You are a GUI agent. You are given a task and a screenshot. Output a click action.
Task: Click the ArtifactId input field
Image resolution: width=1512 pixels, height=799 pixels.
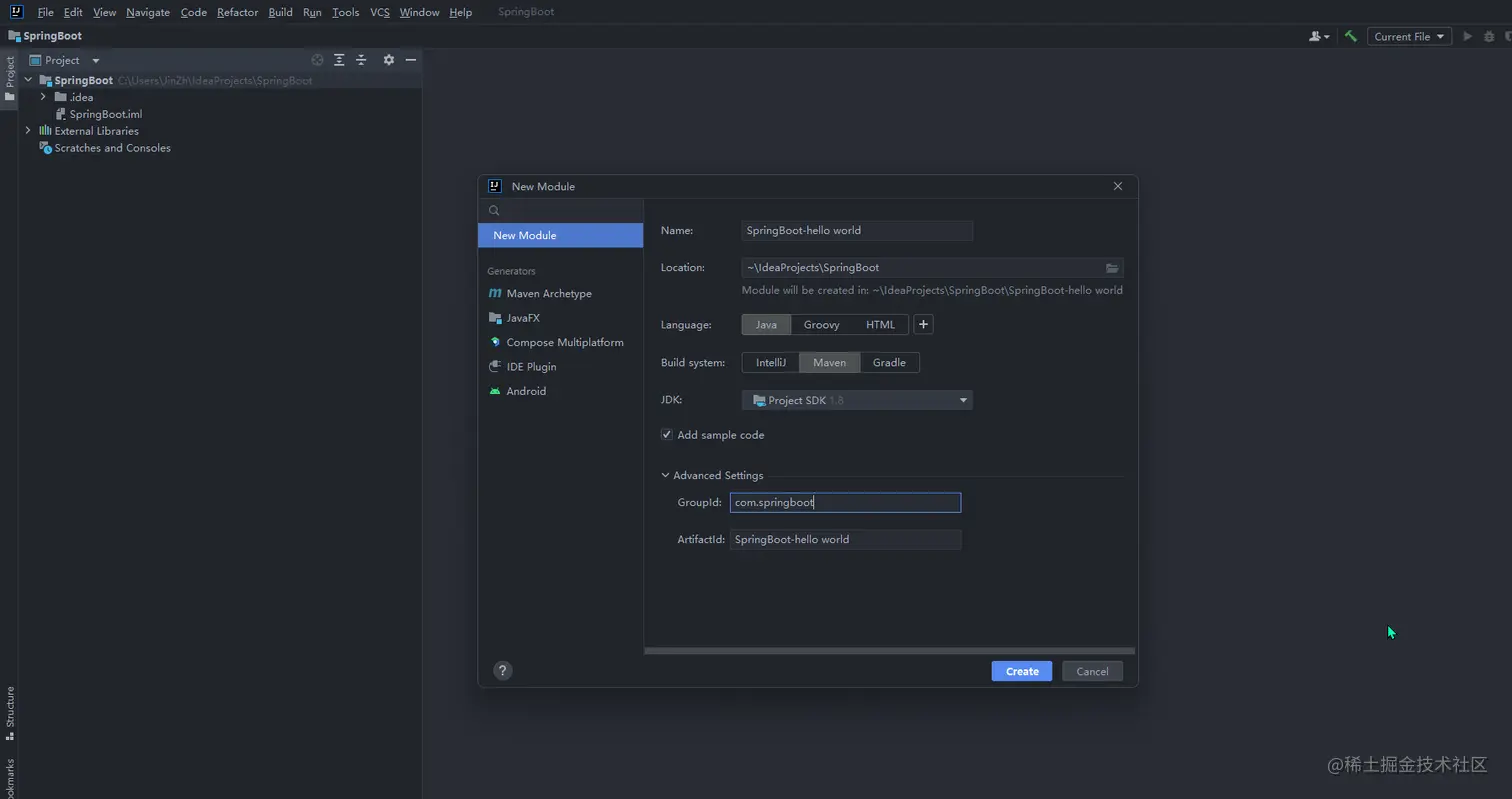point(845,539)
